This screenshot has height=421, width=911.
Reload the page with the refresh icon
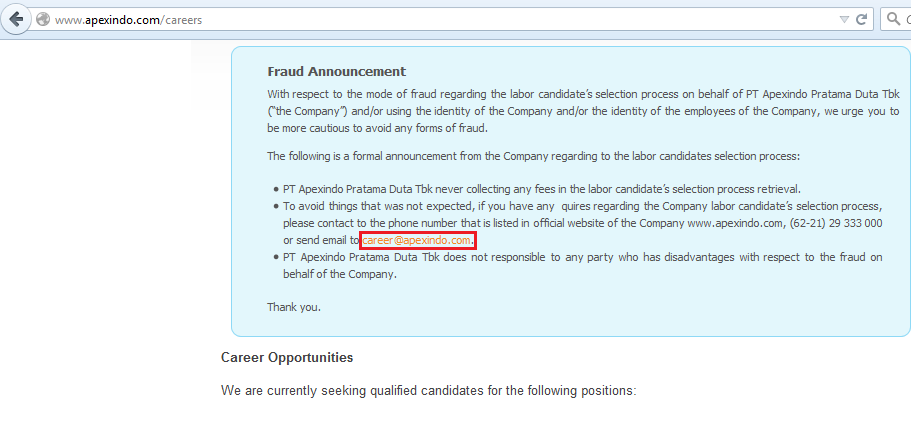pos(862,20)
